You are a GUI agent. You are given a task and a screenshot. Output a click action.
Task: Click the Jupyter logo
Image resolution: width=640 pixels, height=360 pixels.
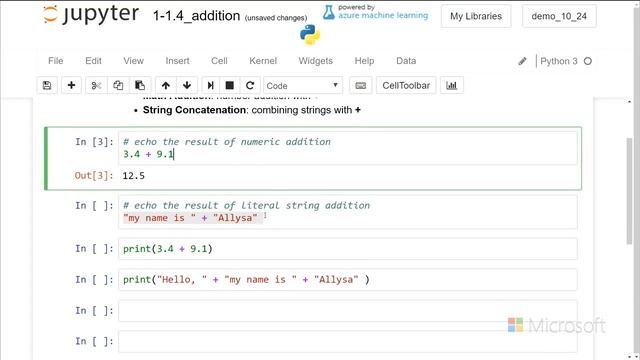[91, 15]
